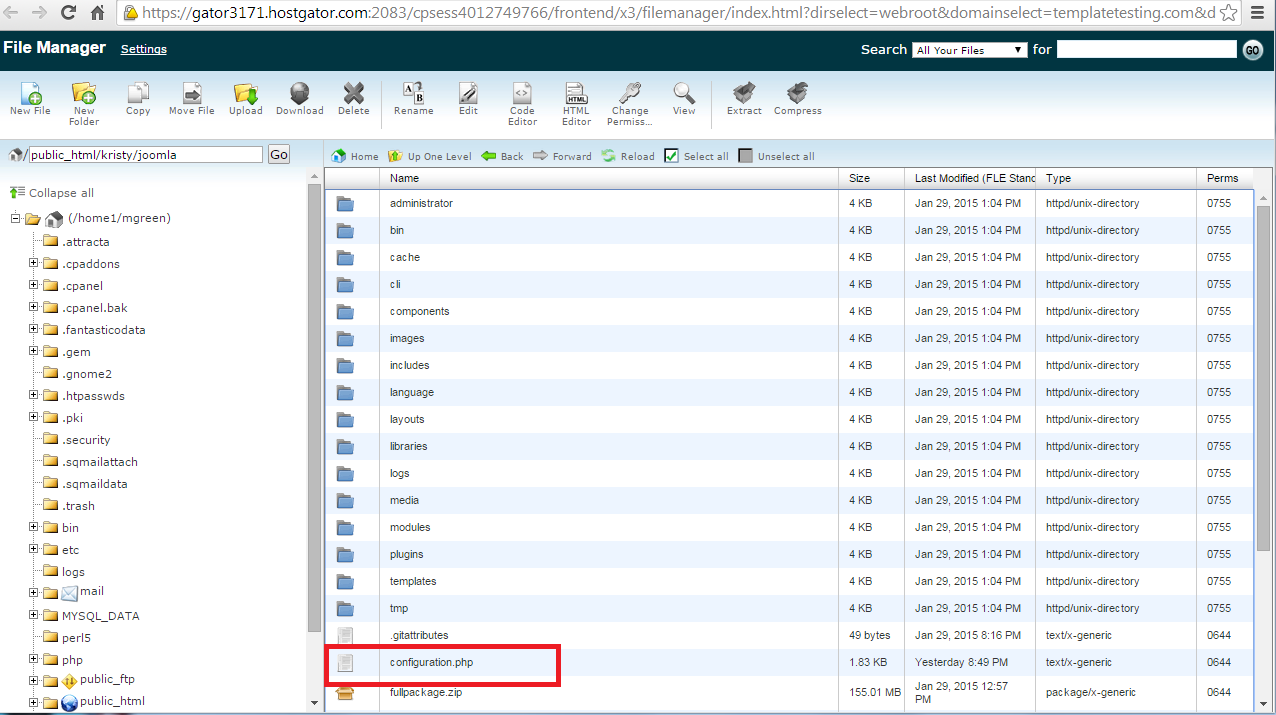Expand the public_html tree node

coord(33,702)
